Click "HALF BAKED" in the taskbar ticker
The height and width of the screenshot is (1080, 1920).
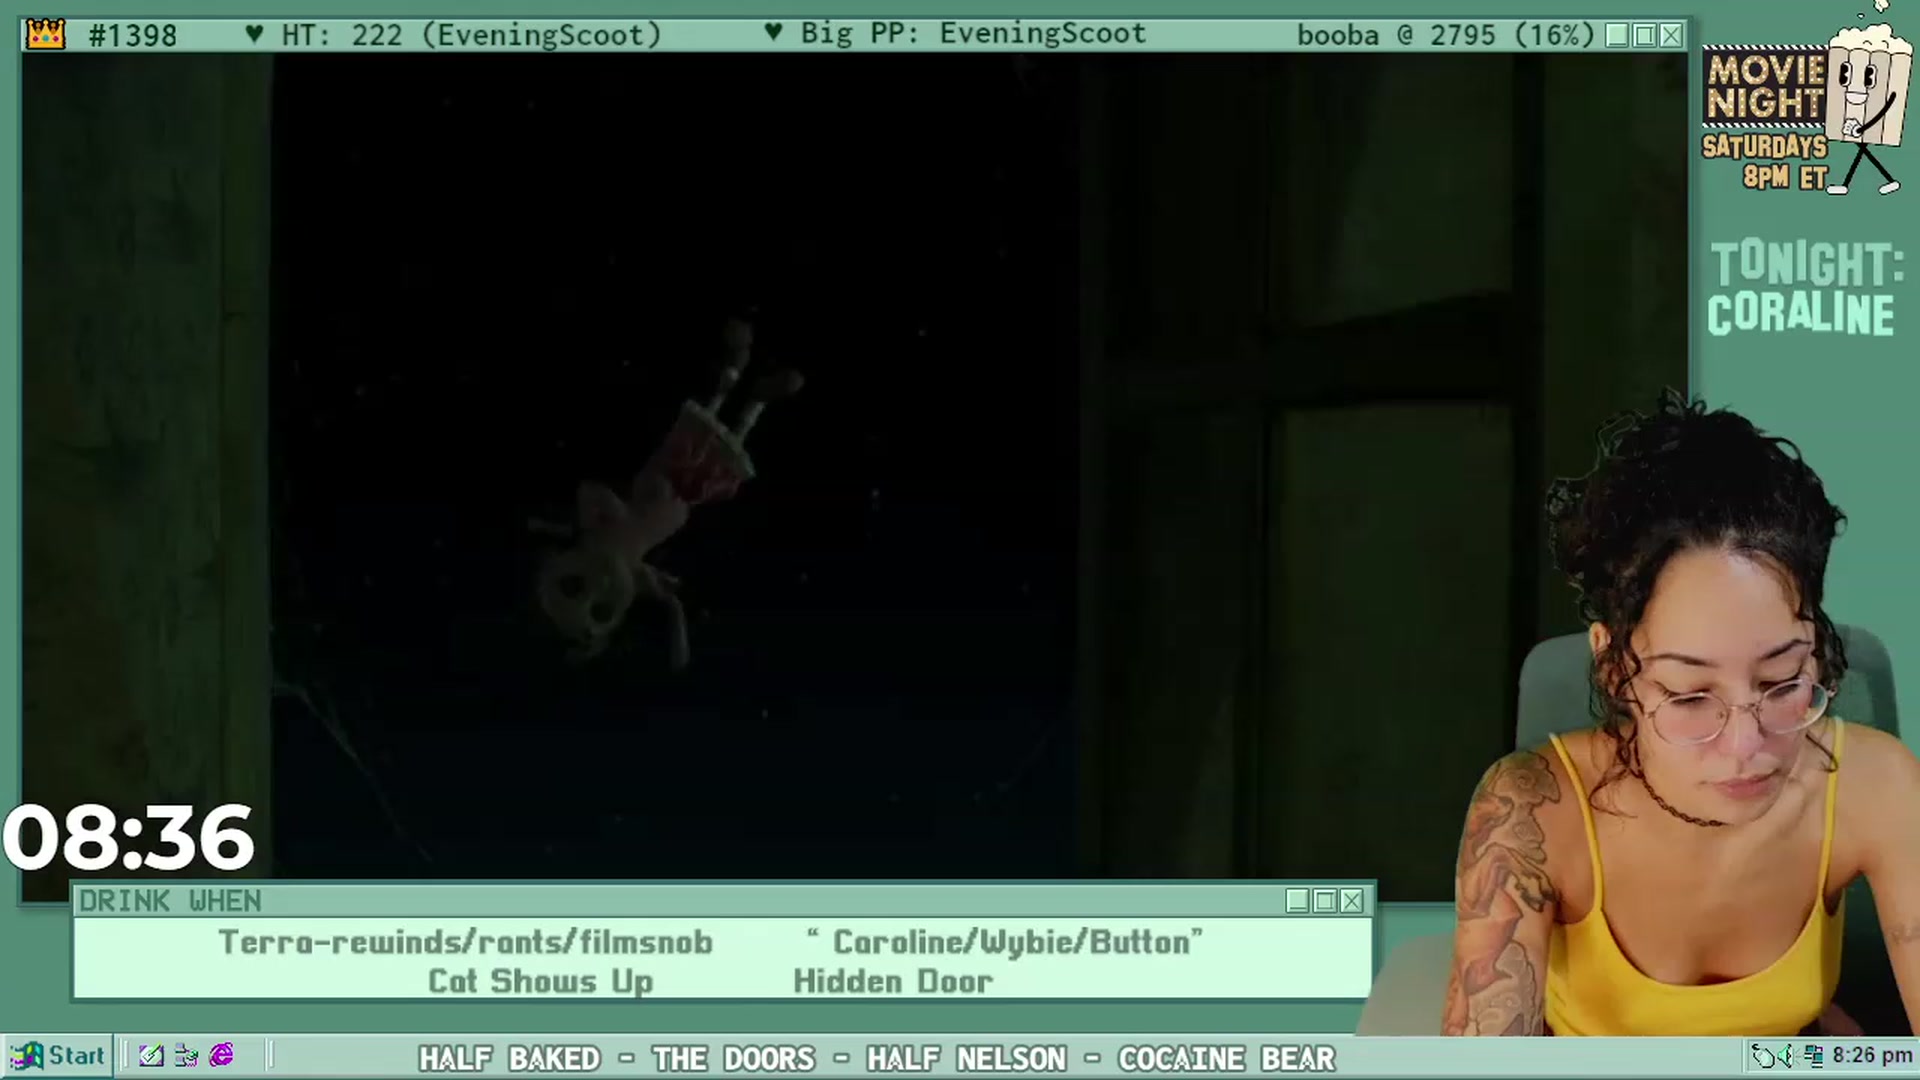(509, 1058)
